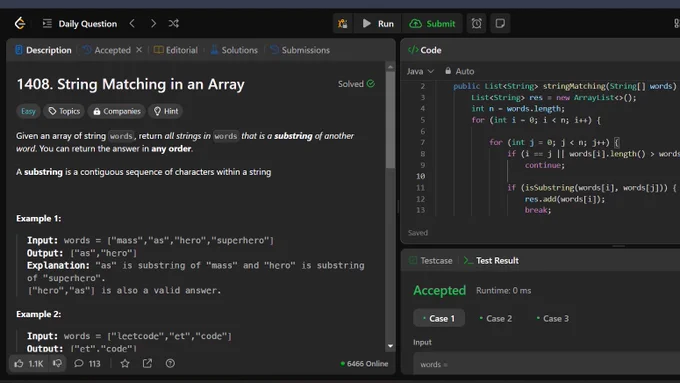
Task: Open the Submissions tab
Action: point(300,50)
